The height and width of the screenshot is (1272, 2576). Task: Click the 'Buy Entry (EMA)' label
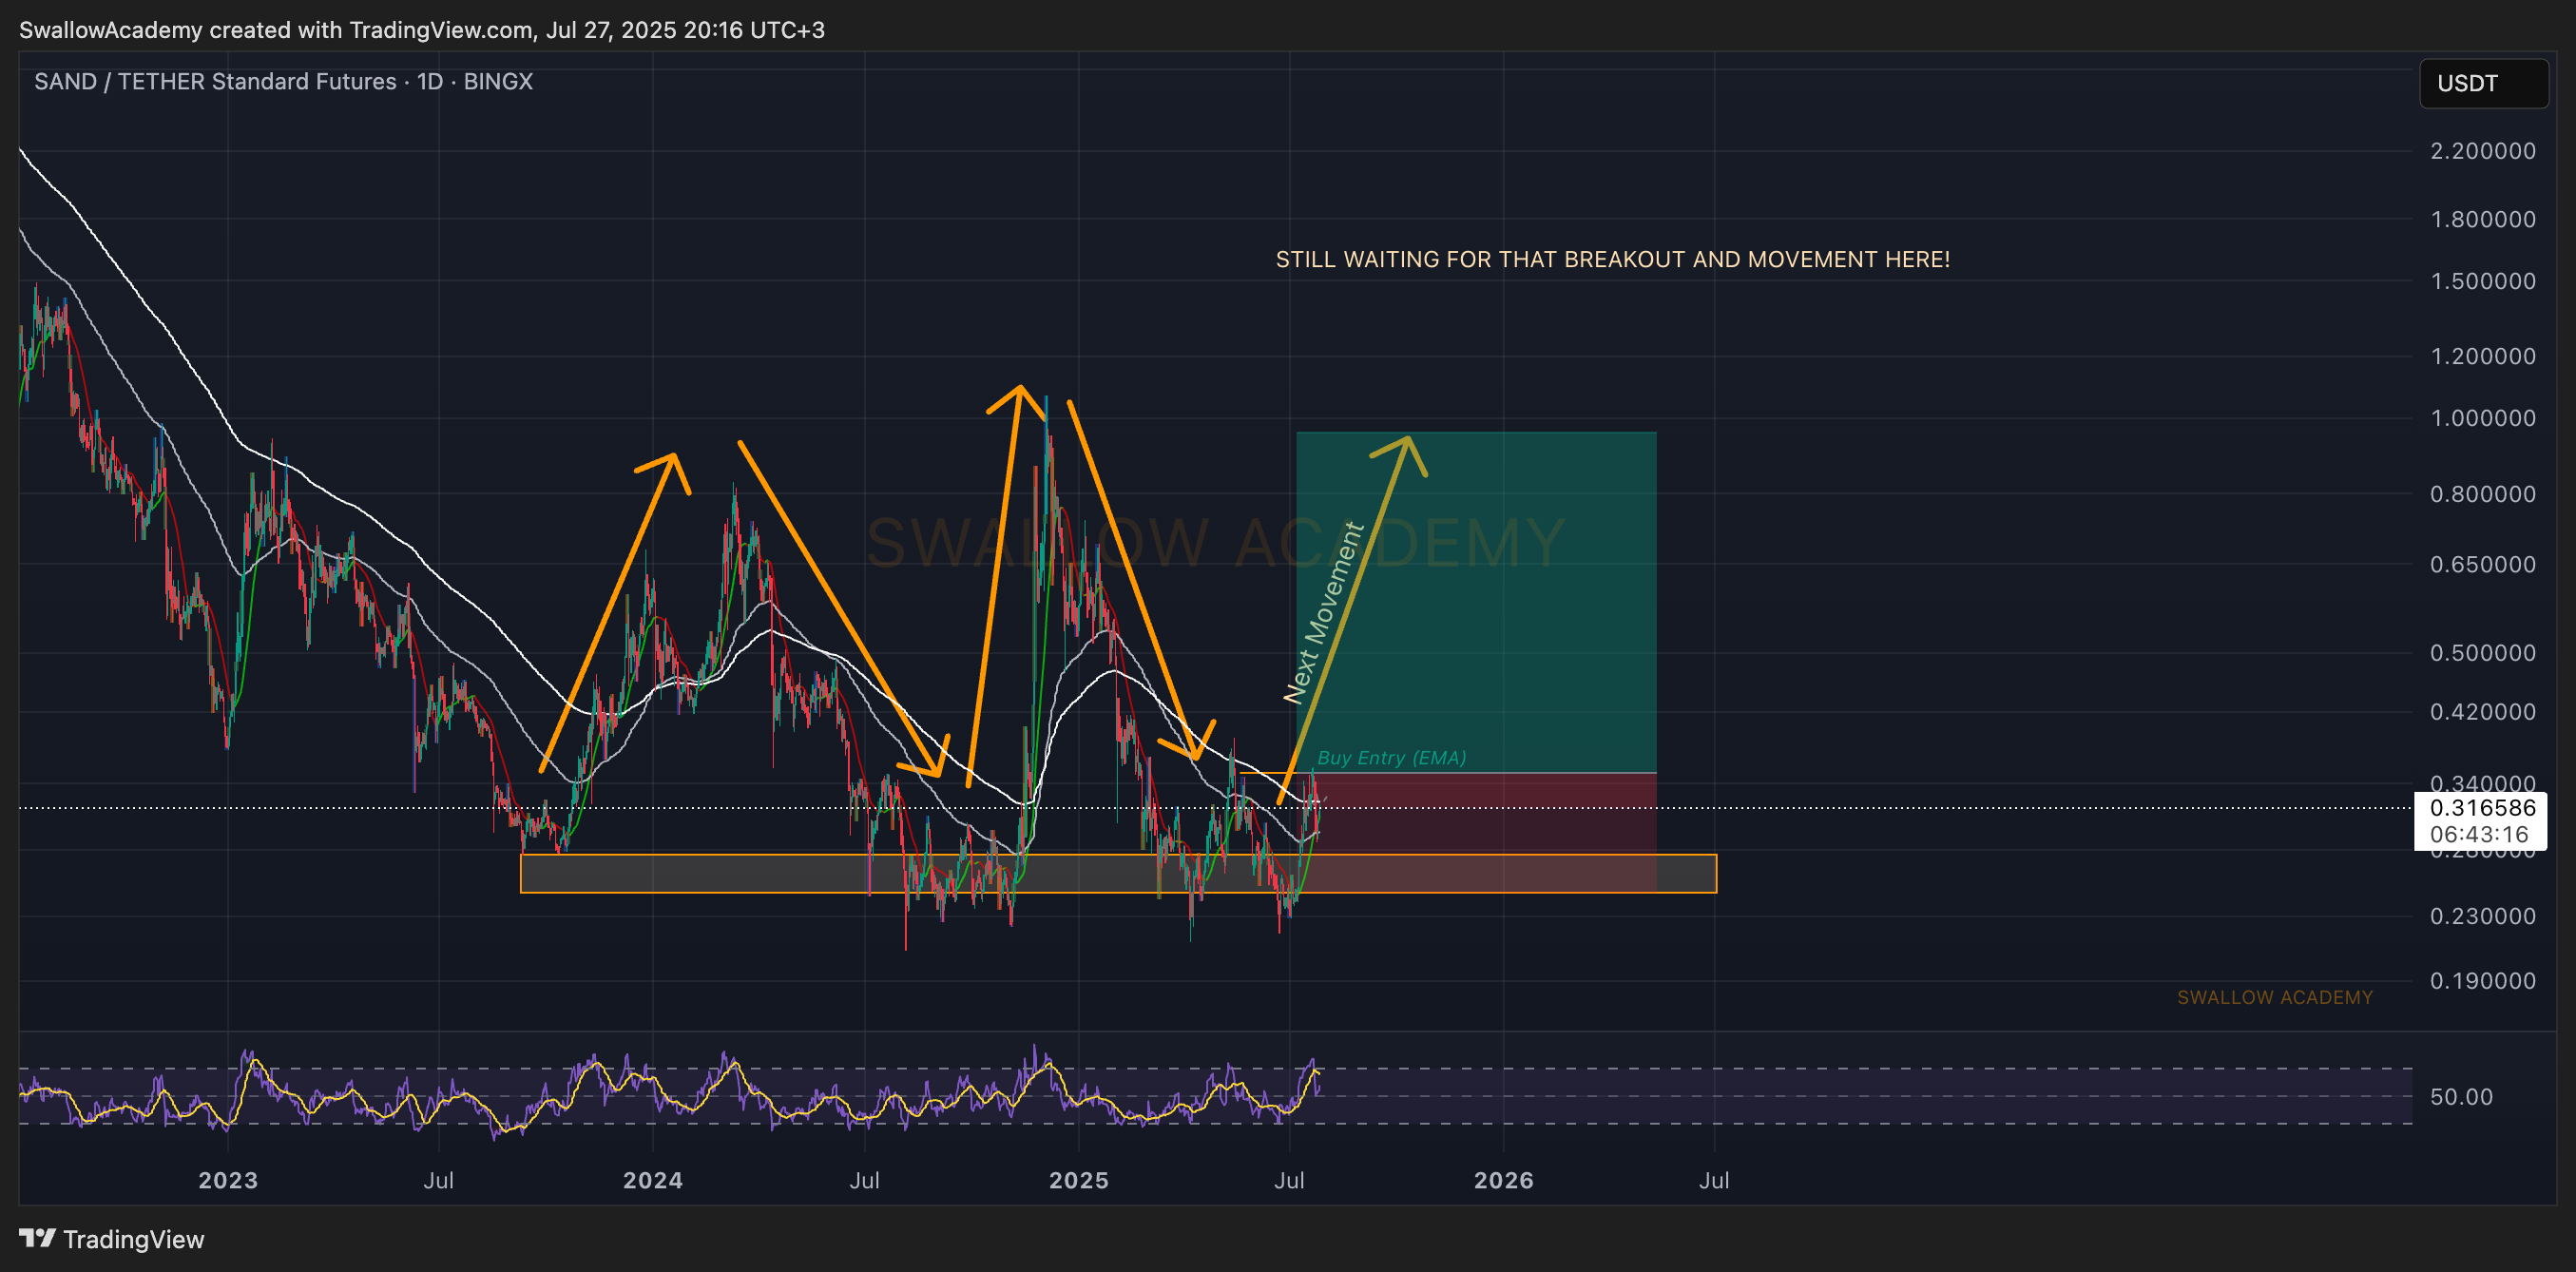[x=1391, y=758]
